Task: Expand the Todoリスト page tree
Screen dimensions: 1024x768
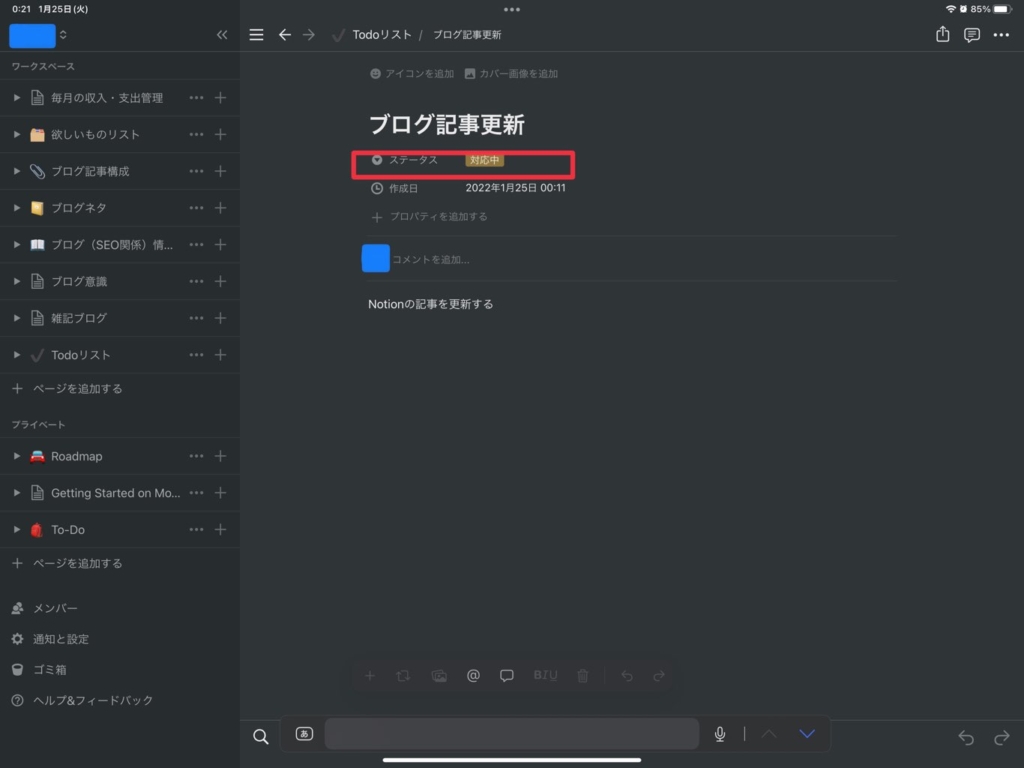Action: (x=16, y=355)
